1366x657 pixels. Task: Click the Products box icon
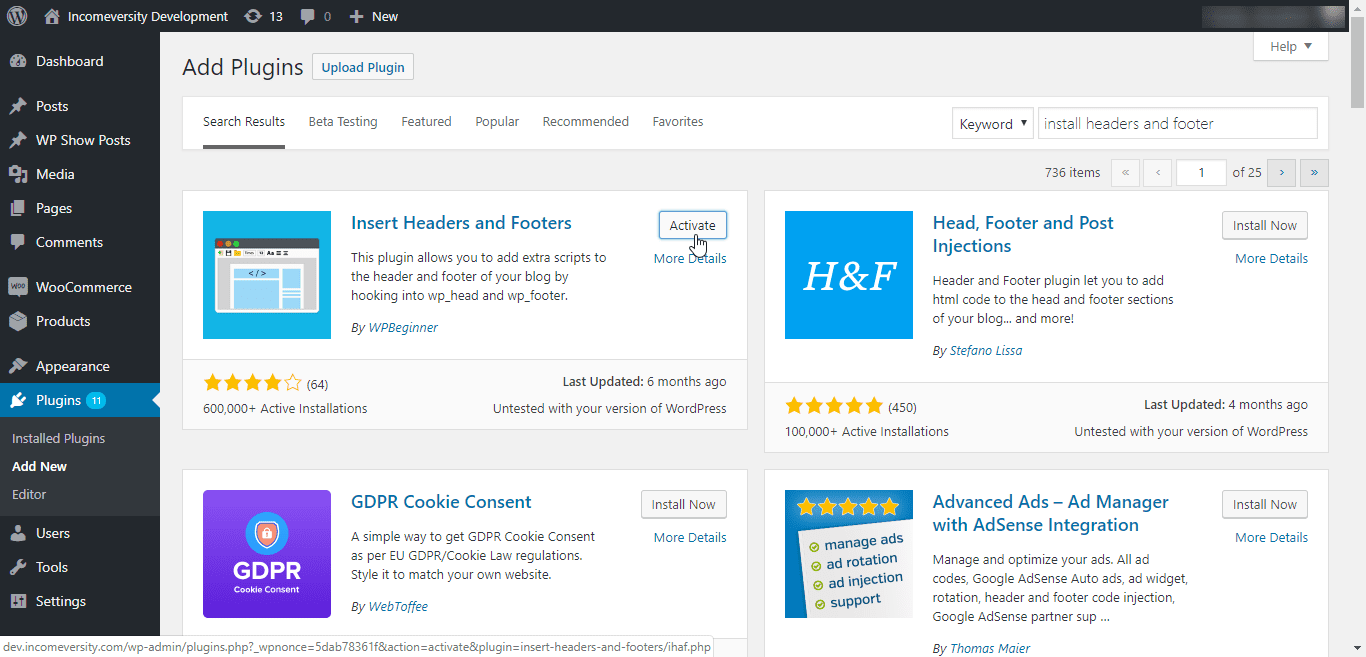18,321
